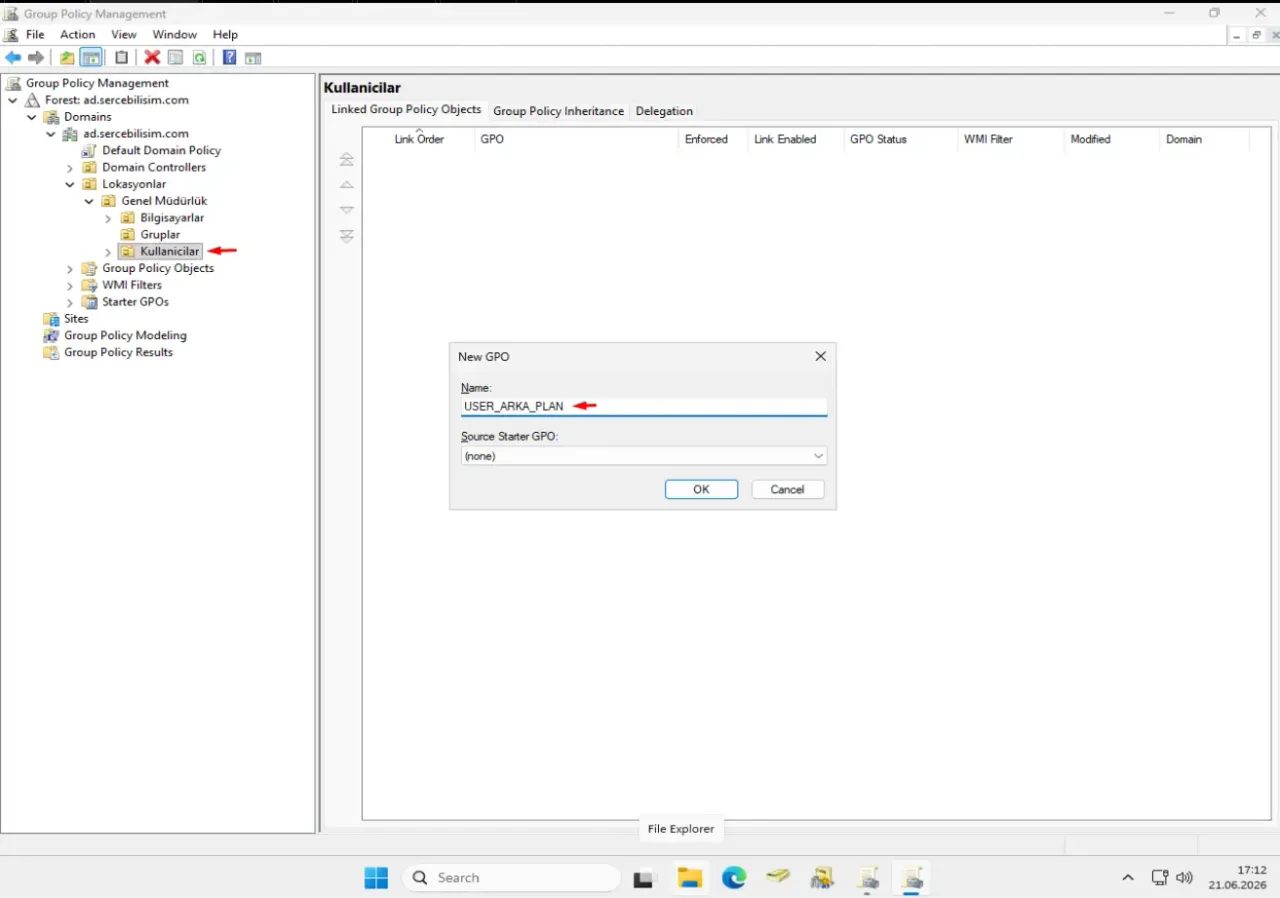The height and width of the screenshot is (898, 1280).
Task: Select Default Domain Policy in tree
Action: 161,151
